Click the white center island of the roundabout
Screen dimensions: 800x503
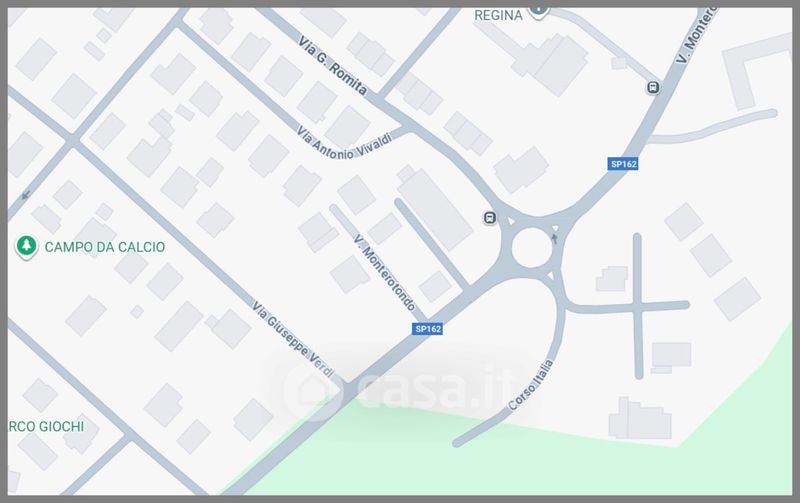[x=532, y=247]
